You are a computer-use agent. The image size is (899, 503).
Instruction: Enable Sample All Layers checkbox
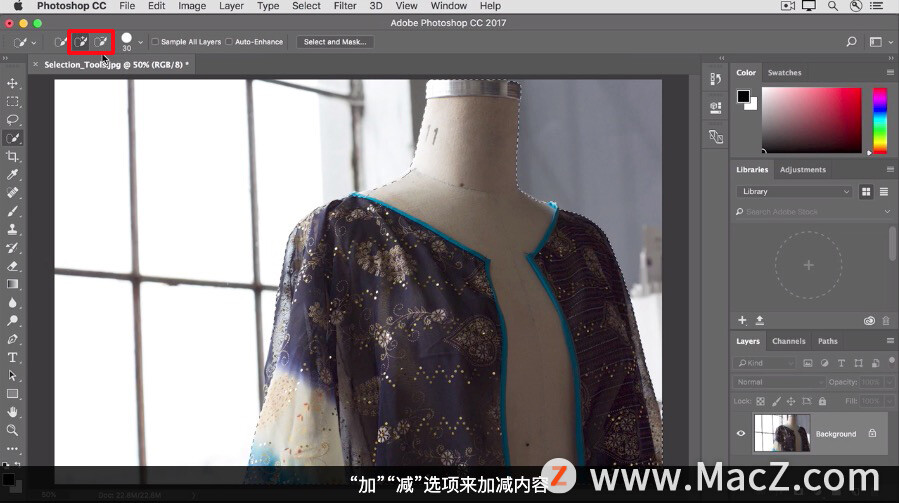click(x=155, y=42)
